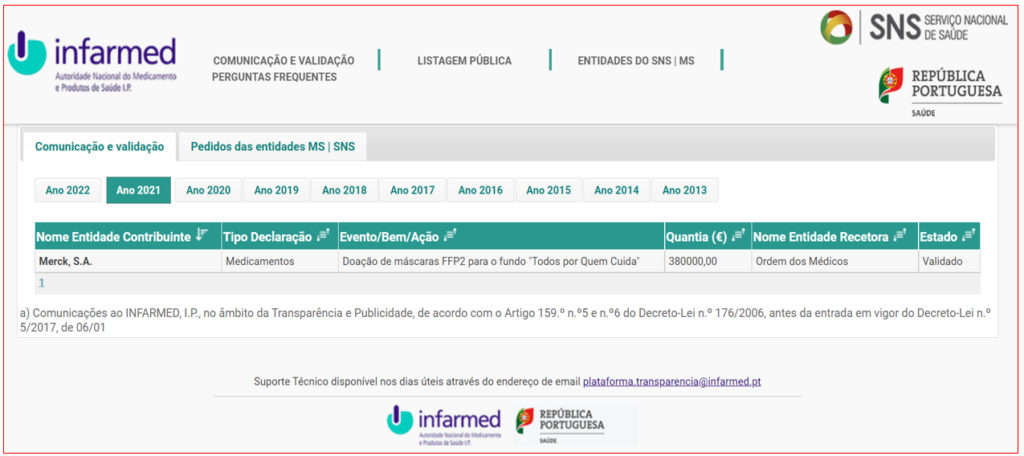Sort by Evento/Bem/Ação column icon
The height and width of the screenshot is (456, 1024).
point(450,236)
